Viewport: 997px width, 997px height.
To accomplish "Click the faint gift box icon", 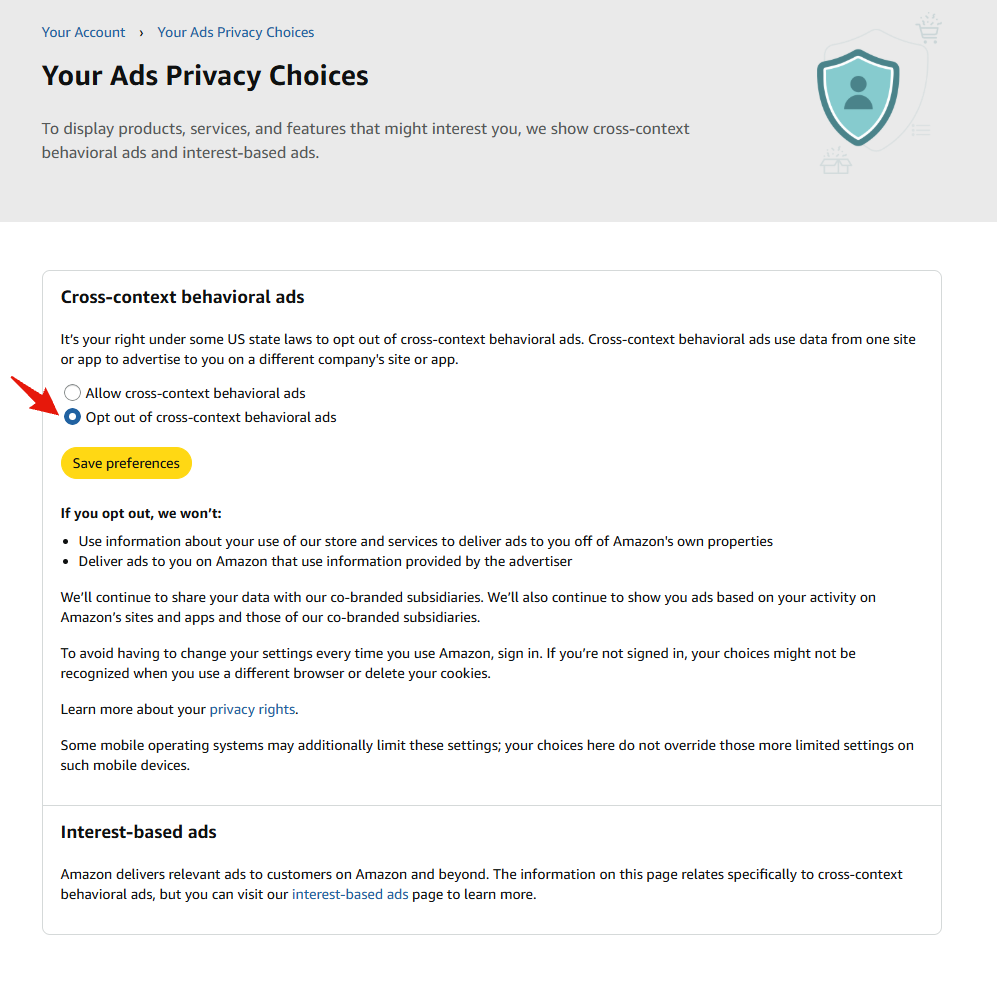I will pyautogui.click(x=835, y=161).
